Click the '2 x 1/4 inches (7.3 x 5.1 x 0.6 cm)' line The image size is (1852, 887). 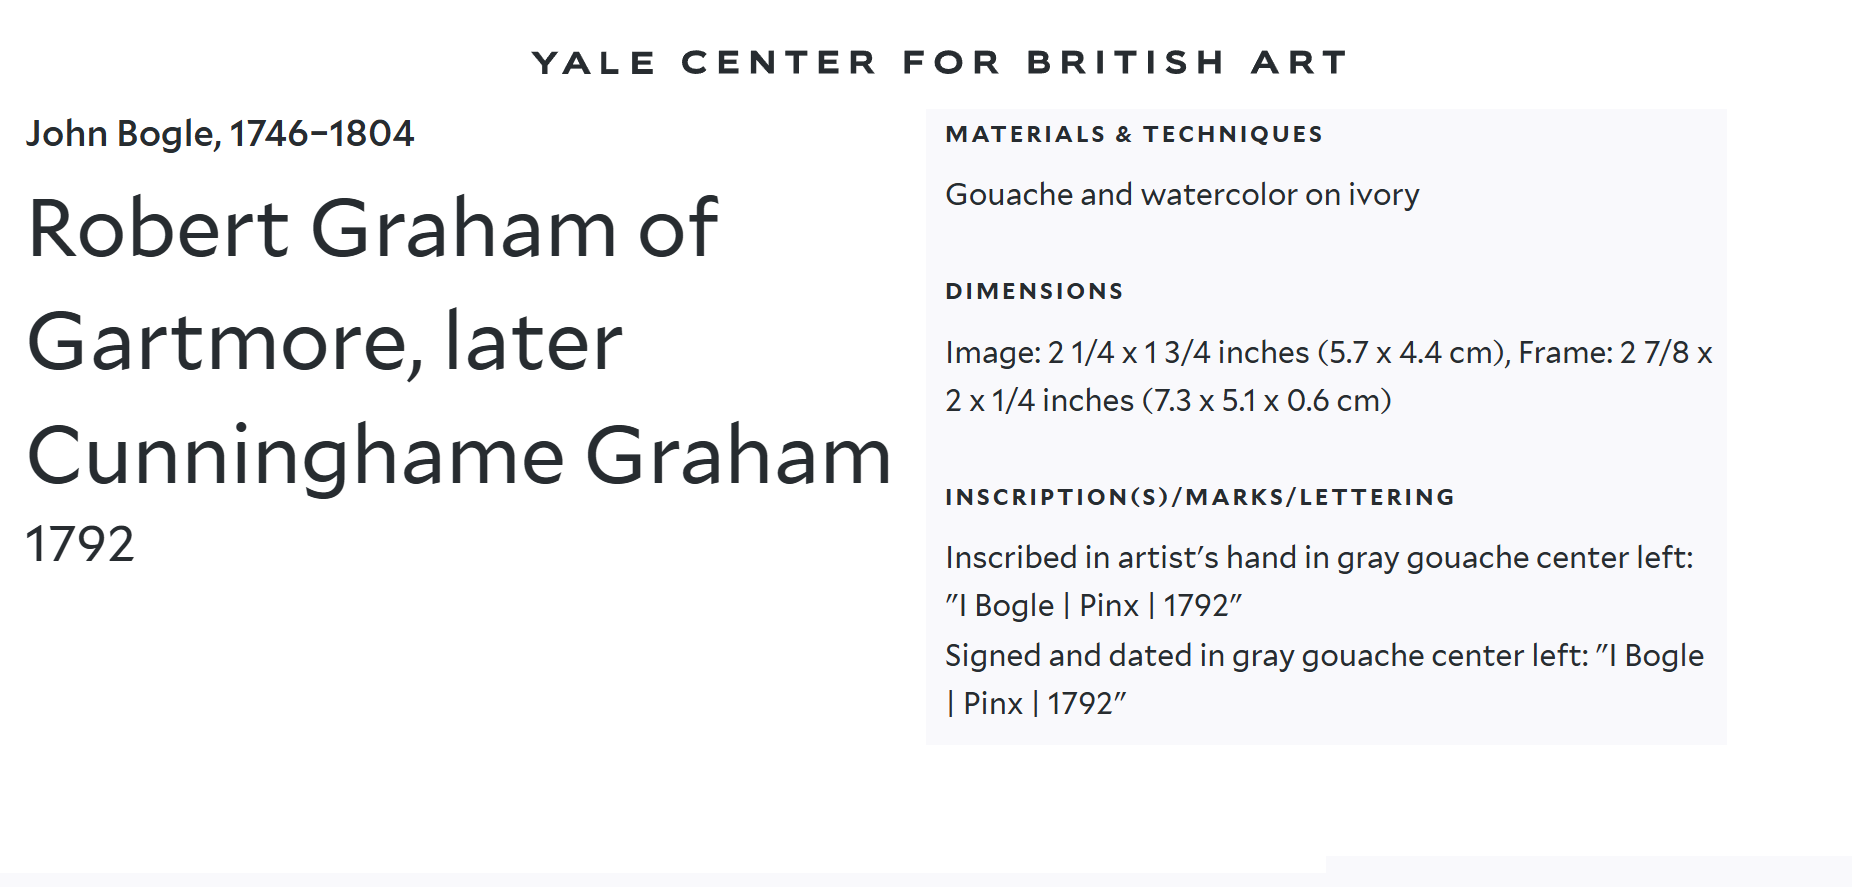[1168, 401]
